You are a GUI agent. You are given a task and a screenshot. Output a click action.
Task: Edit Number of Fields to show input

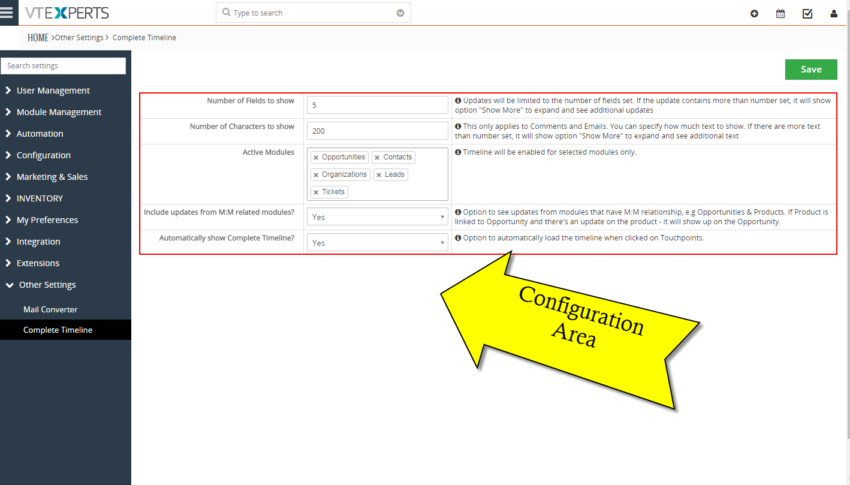point(377,105)
